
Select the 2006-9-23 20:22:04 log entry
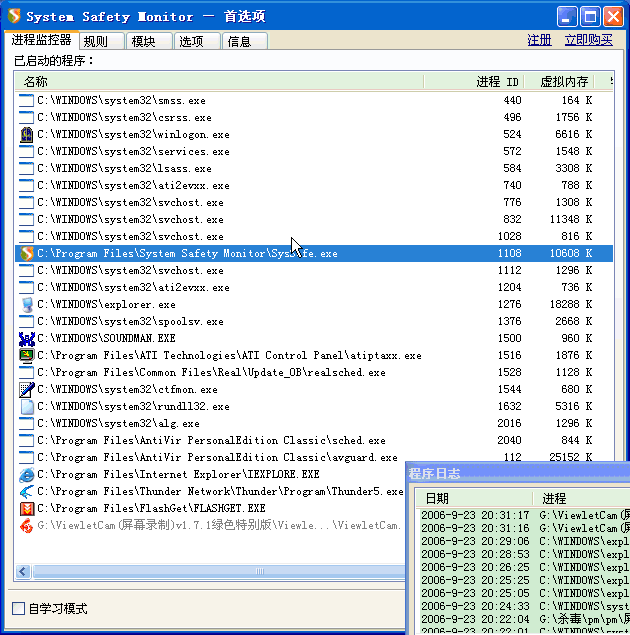524,619
